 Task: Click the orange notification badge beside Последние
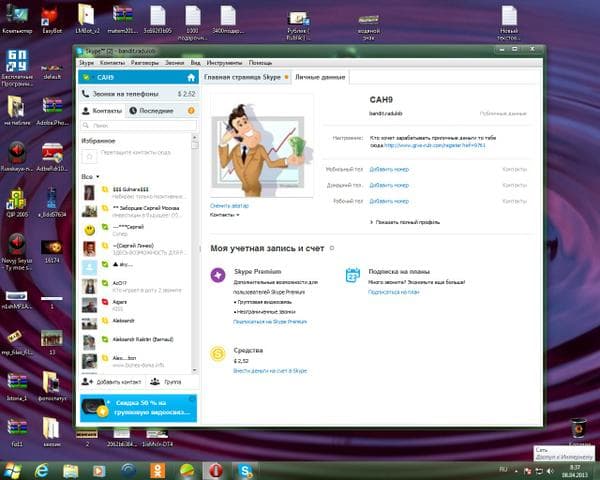[x=191, y=111]
